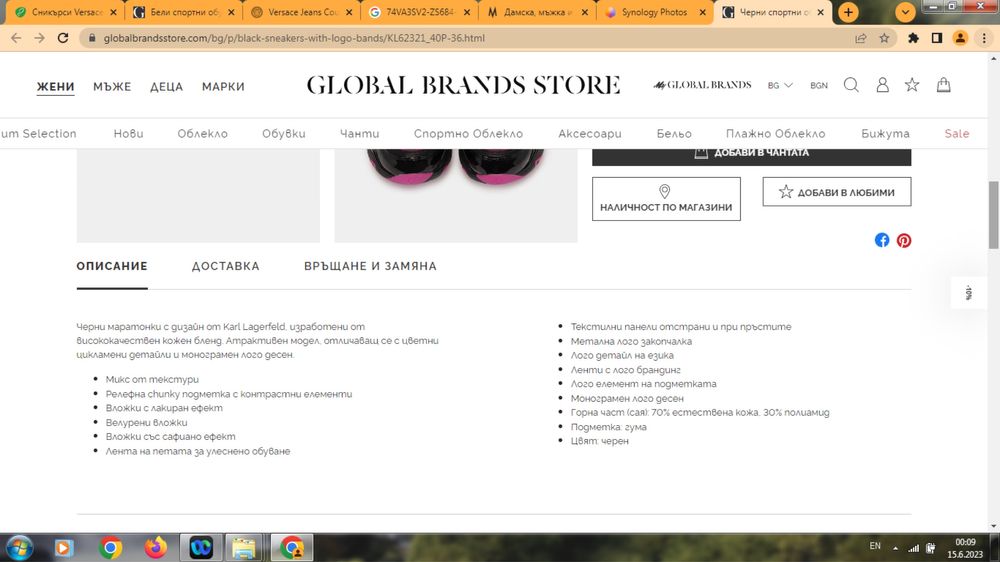Open the tab search dropdown arrow
1000x562 pixels.
tap(905, 12)
